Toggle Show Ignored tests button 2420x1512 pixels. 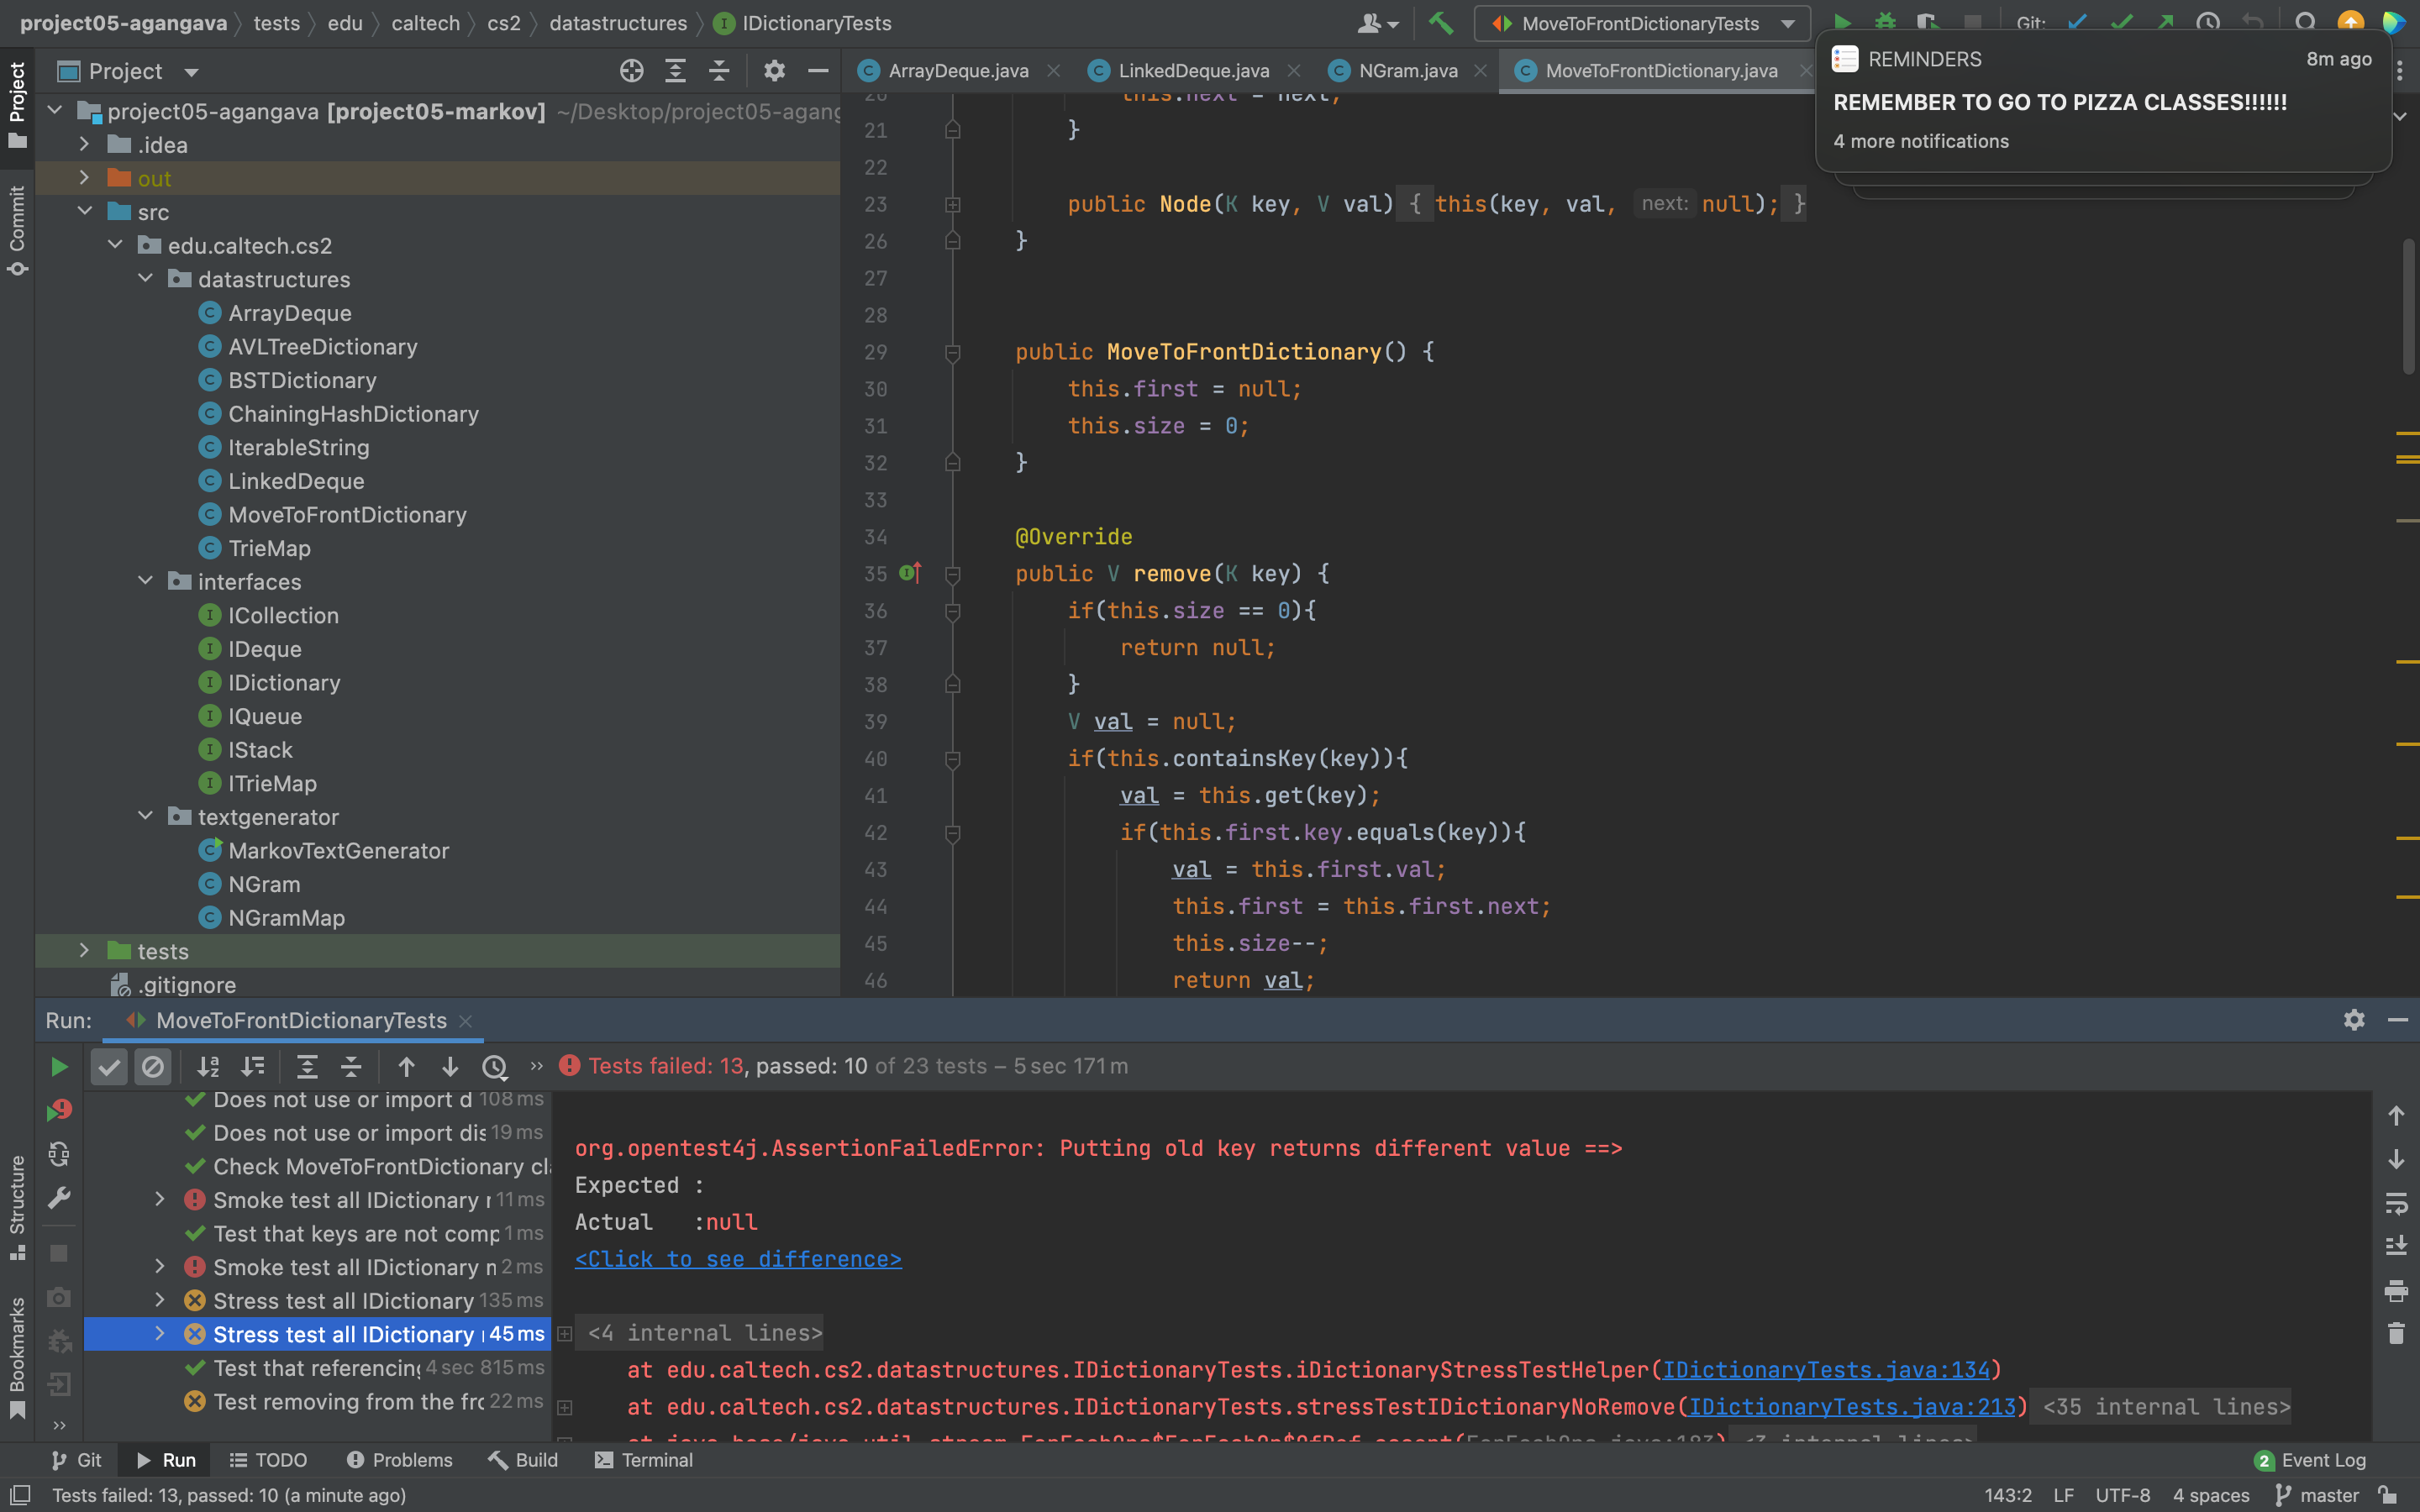[153, 1067]
